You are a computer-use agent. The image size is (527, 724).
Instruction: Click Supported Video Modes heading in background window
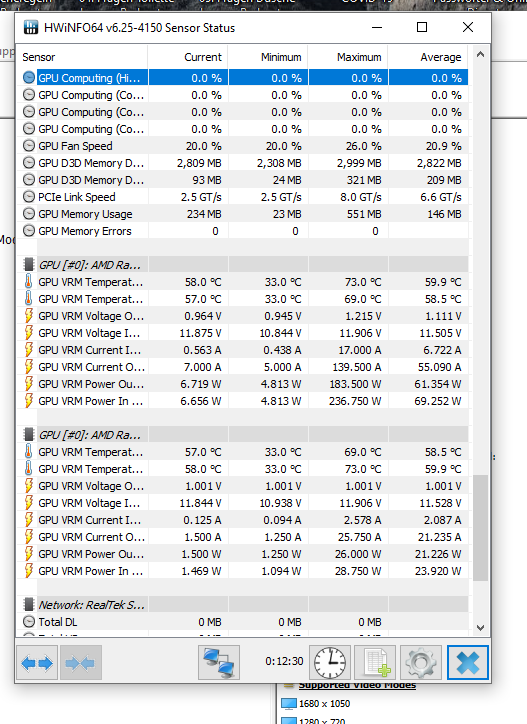(x=357, y=685)
